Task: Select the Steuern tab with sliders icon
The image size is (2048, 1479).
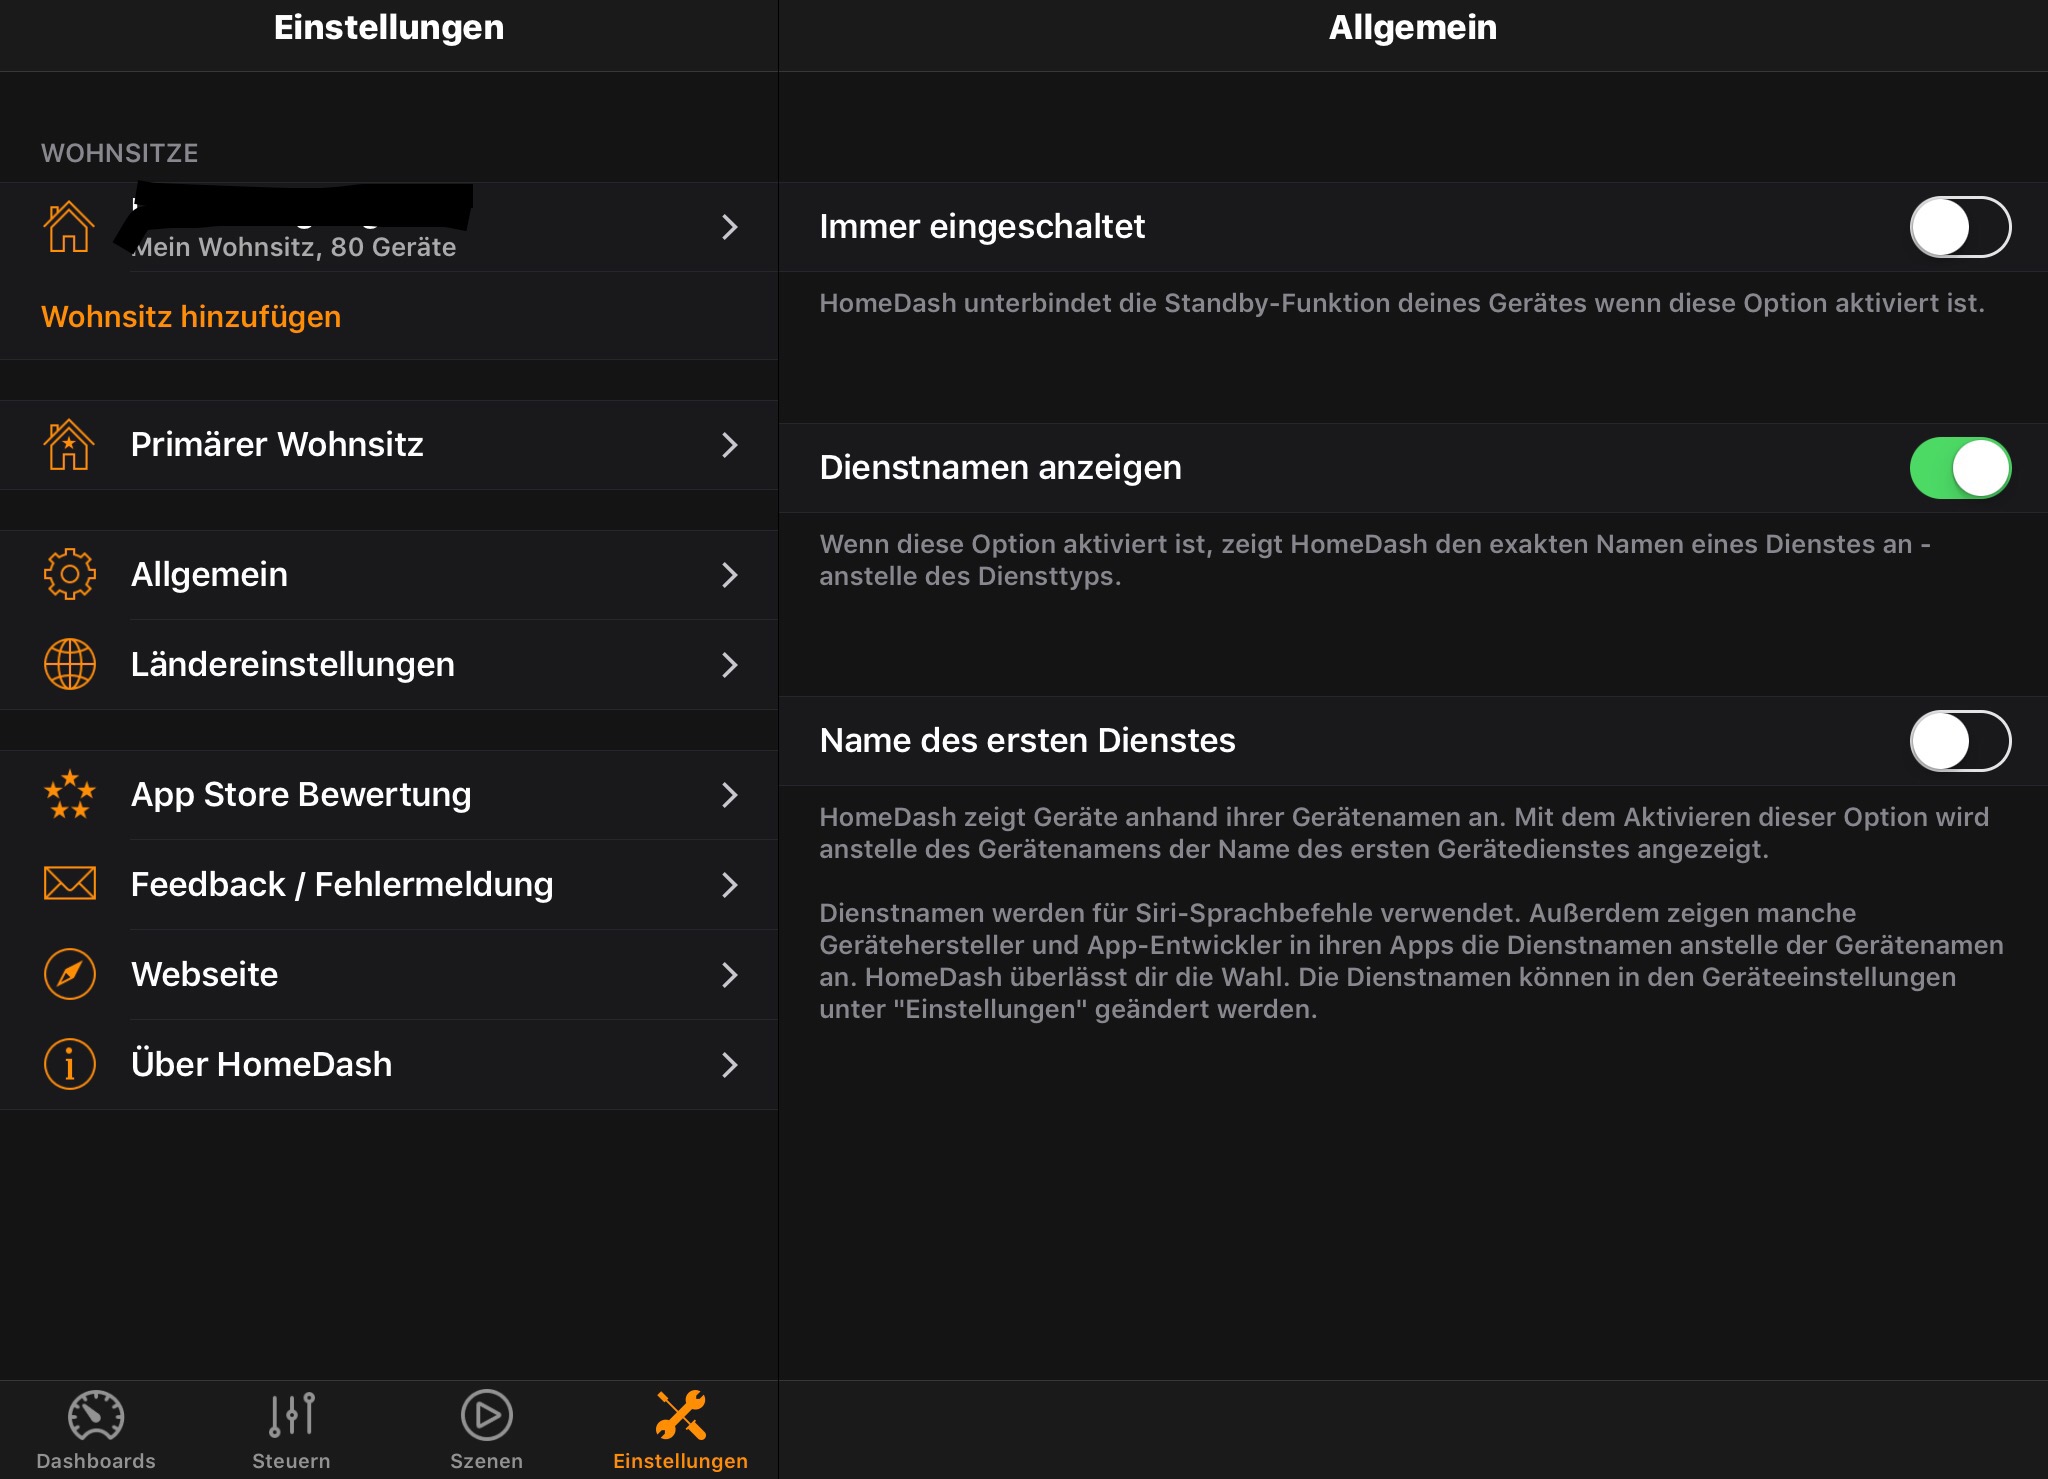Action: coord(291,1430)
